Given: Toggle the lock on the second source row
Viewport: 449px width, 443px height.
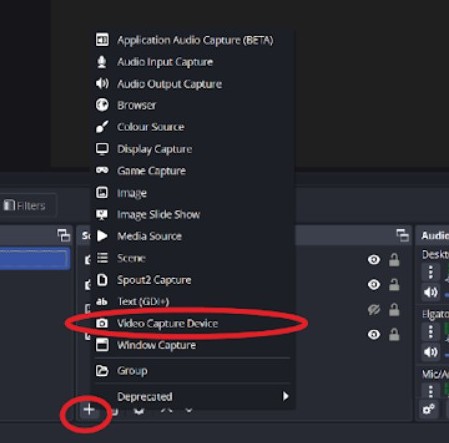Looking at the screenshot, I should [394, 285].
